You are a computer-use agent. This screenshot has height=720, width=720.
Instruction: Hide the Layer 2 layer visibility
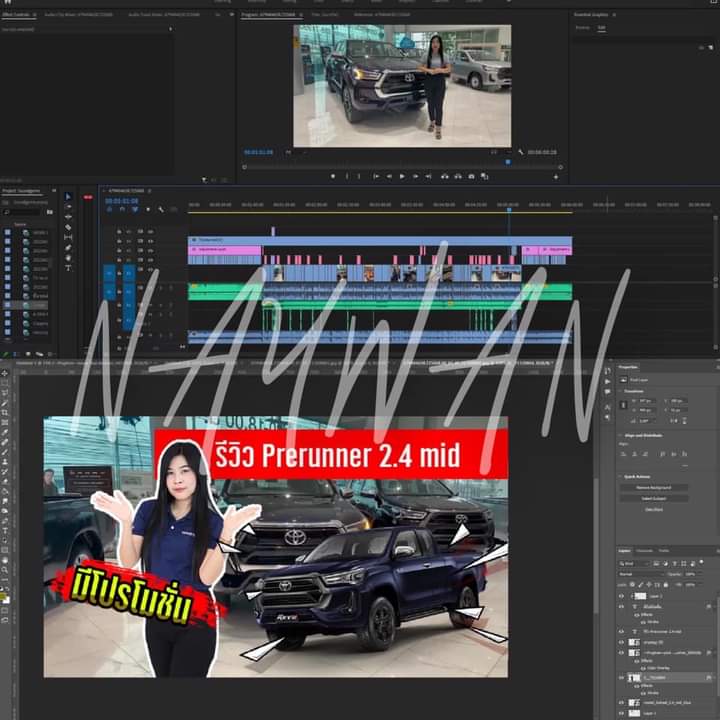(x=621, y=596)
